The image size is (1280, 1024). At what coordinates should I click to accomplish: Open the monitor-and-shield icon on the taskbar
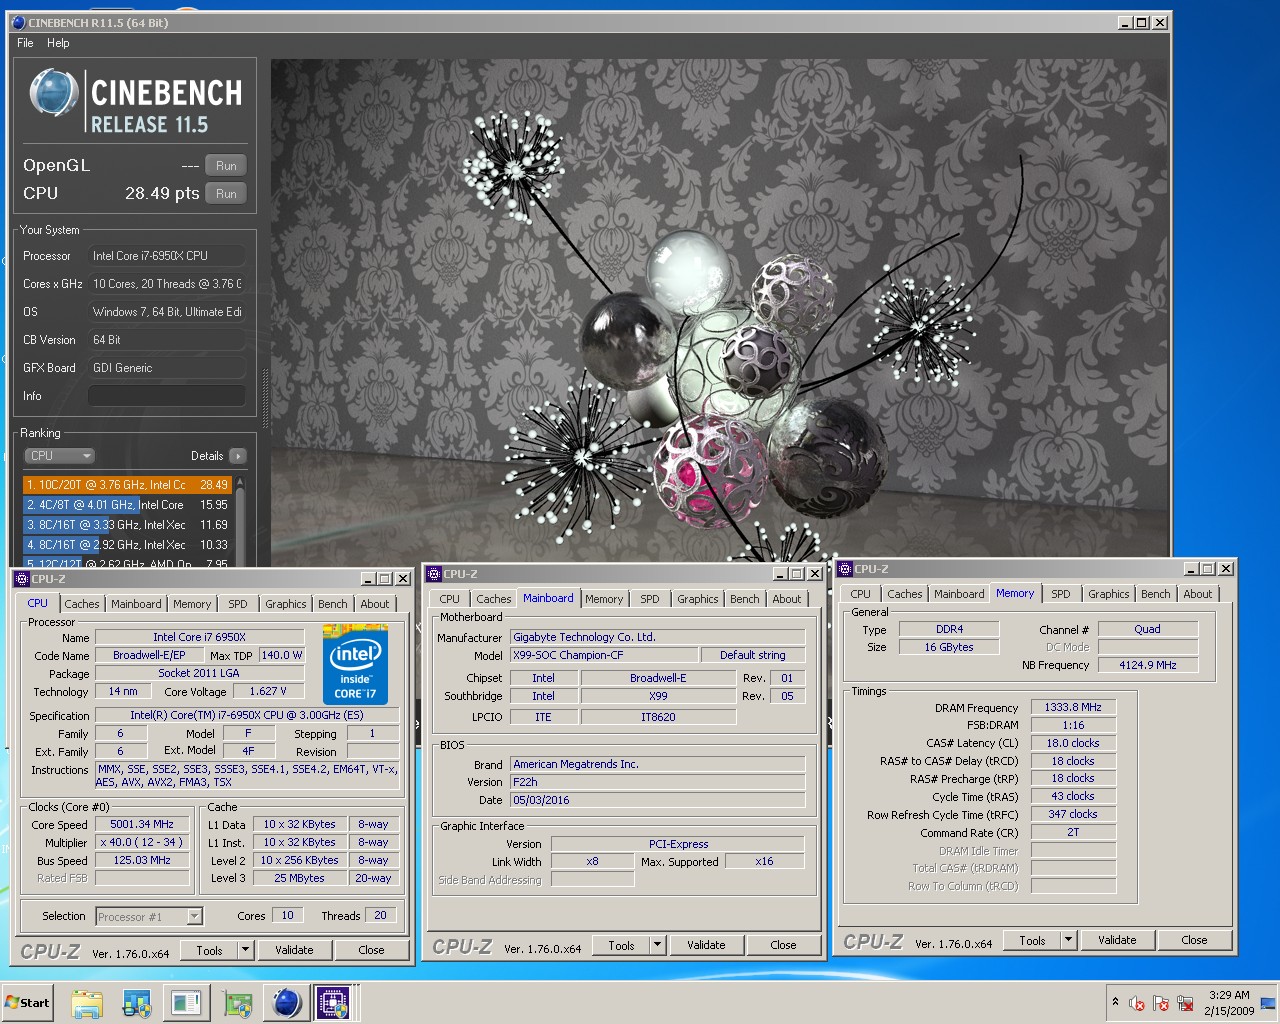(x=136, y=1003)
